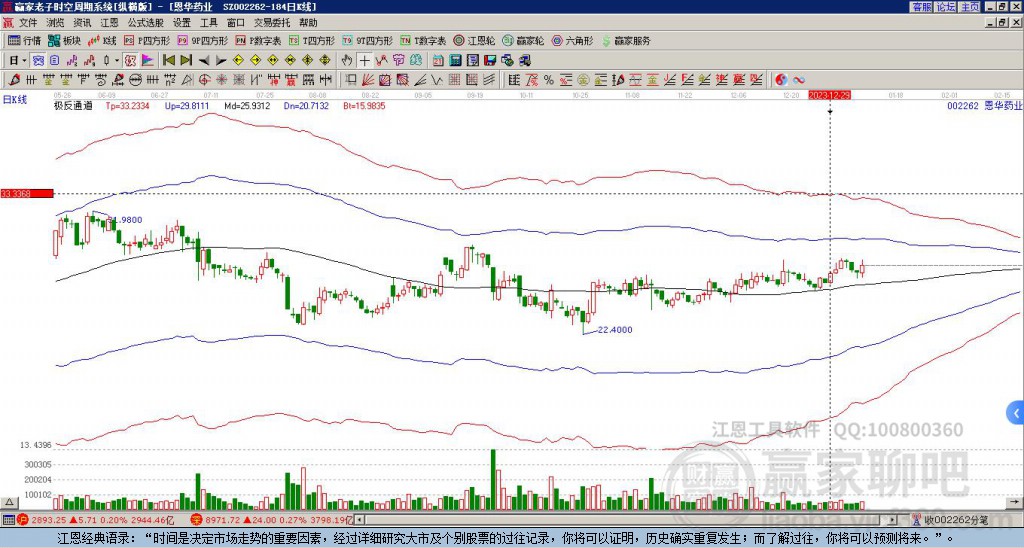Screen dimensions: 1024x548
Task: Click horizontal scrollbar left arrow
Action: coord(359,520)
